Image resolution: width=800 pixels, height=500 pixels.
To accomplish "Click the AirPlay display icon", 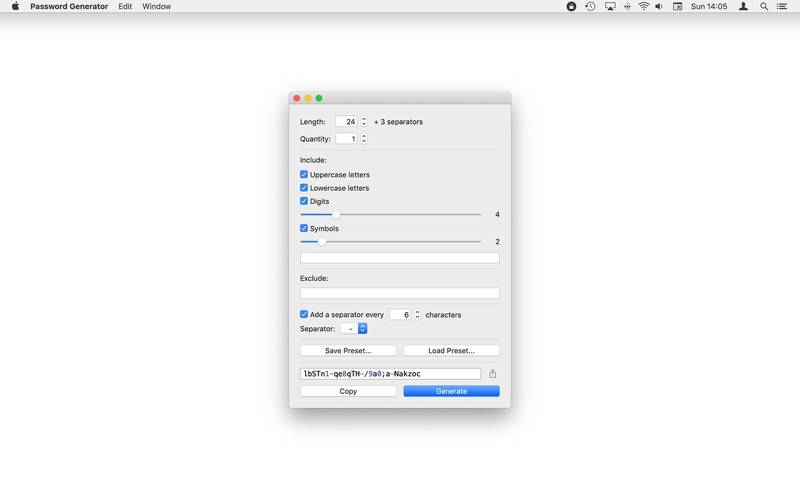I will click(610, 6).
